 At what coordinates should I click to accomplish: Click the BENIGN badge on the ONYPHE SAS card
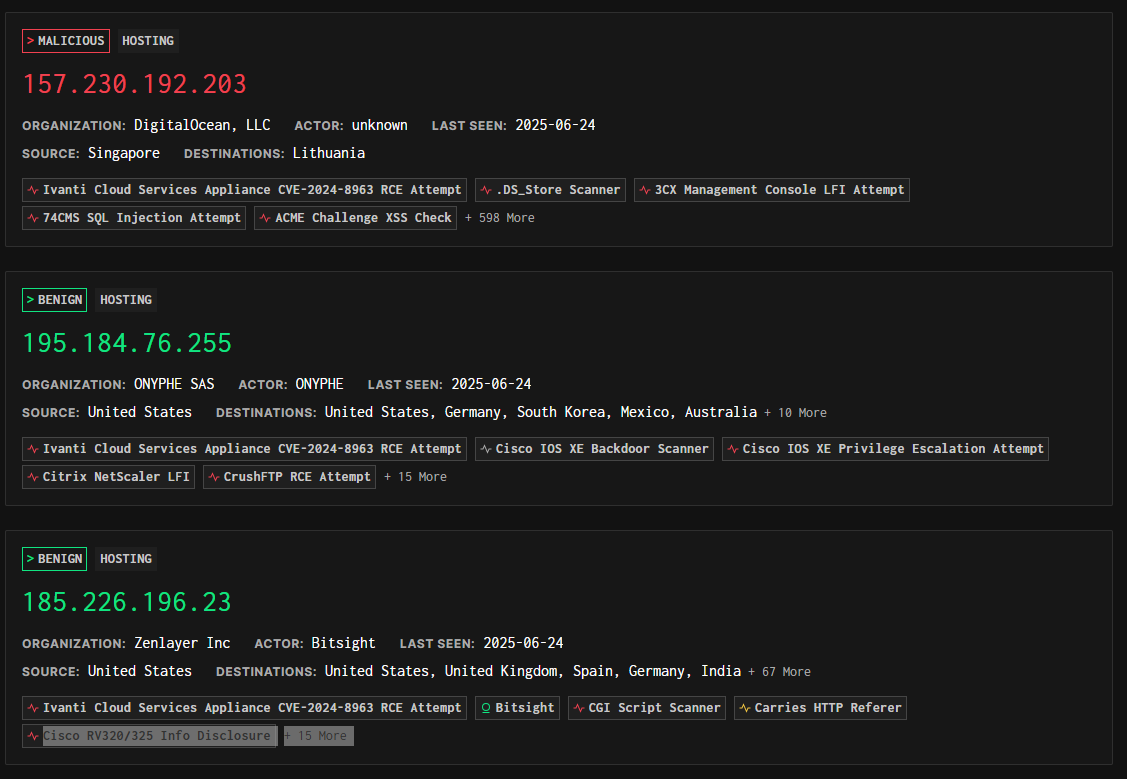tap(55, 300)
